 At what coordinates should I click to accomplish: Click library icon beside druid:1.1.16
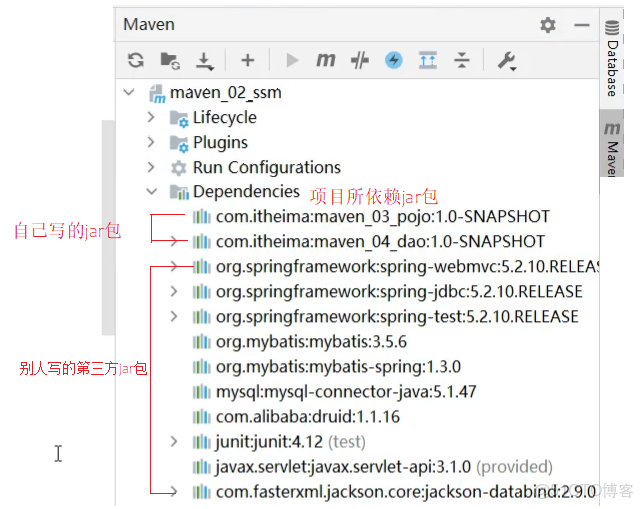(201, 417)
